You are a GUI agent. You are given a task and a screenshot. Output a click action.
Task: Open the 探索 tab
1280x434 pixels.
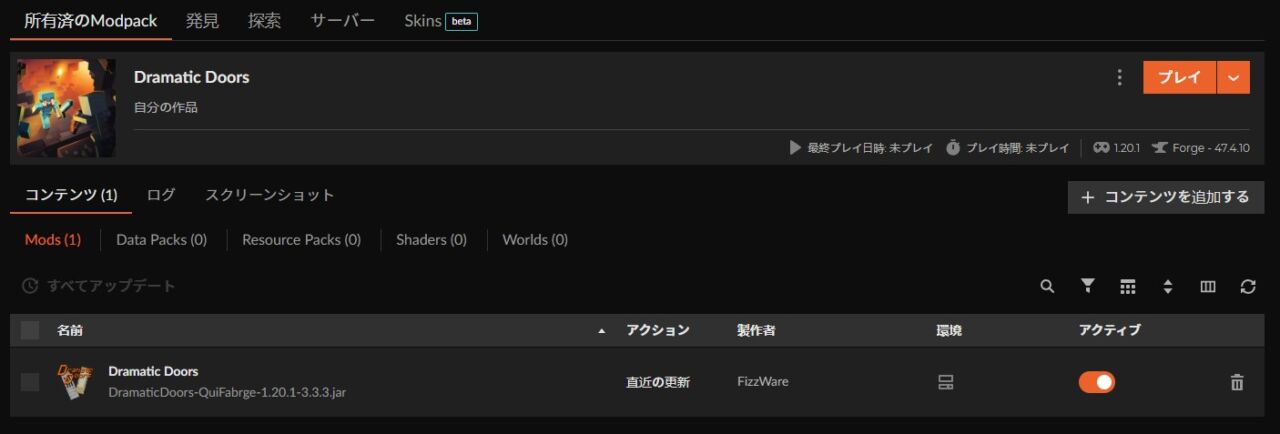[264, 20]
